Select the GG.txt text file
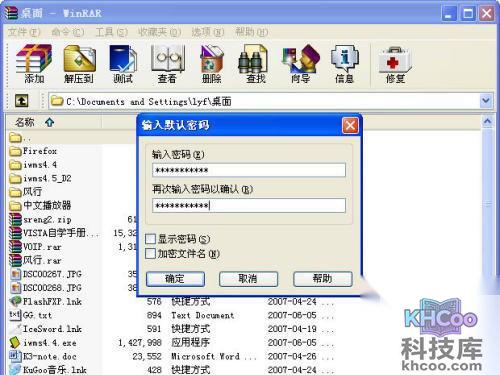The width and height of the screenshot is (500, 375). [31, 315]
